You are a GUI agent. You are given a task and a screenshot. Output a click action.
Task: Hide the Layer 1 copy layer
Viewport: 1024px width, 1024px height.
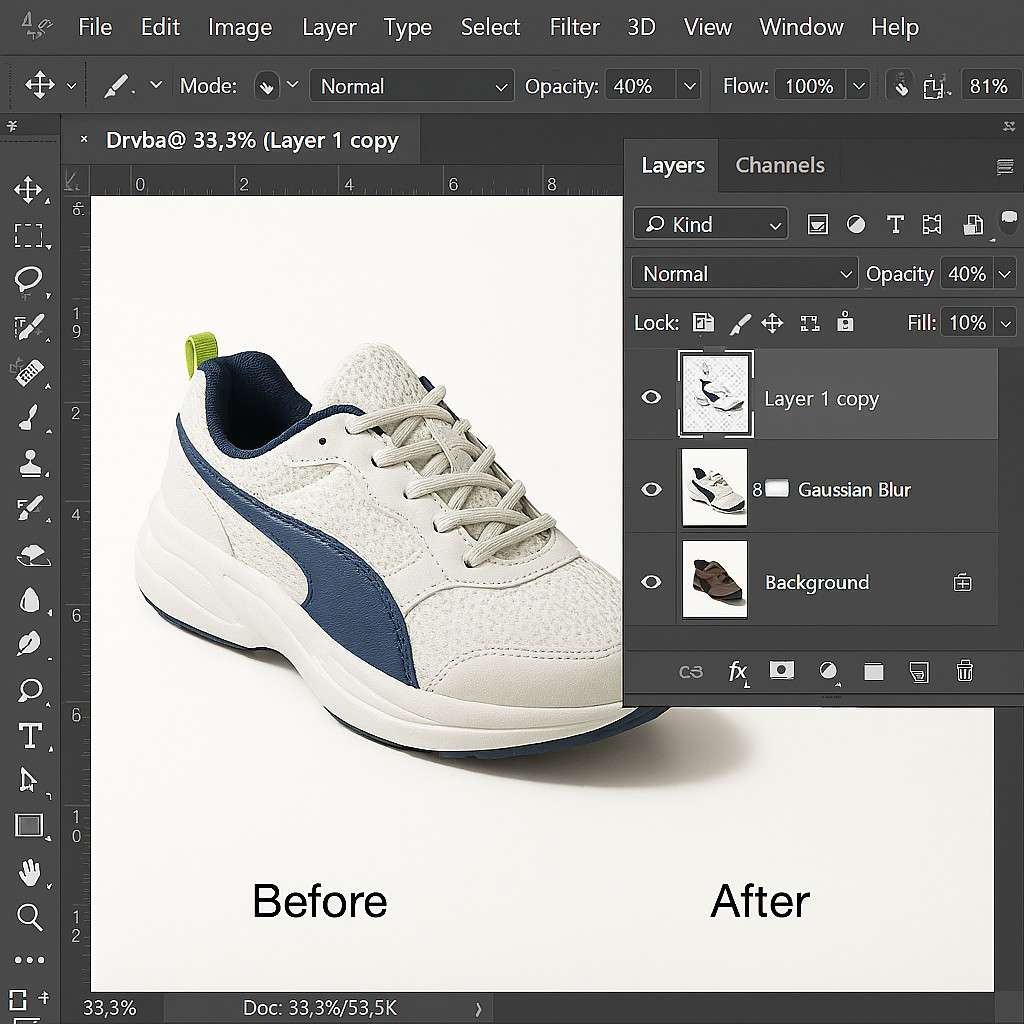tap(651, 398)
